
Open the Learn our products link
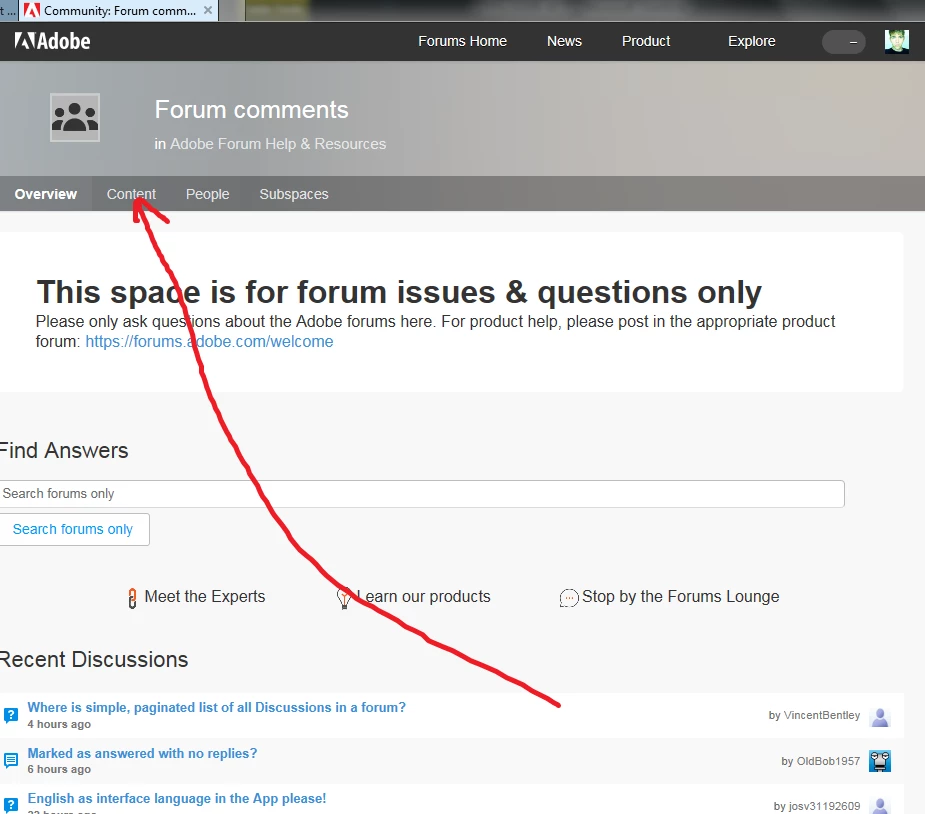pyautogui.click(x=424, y=597)
